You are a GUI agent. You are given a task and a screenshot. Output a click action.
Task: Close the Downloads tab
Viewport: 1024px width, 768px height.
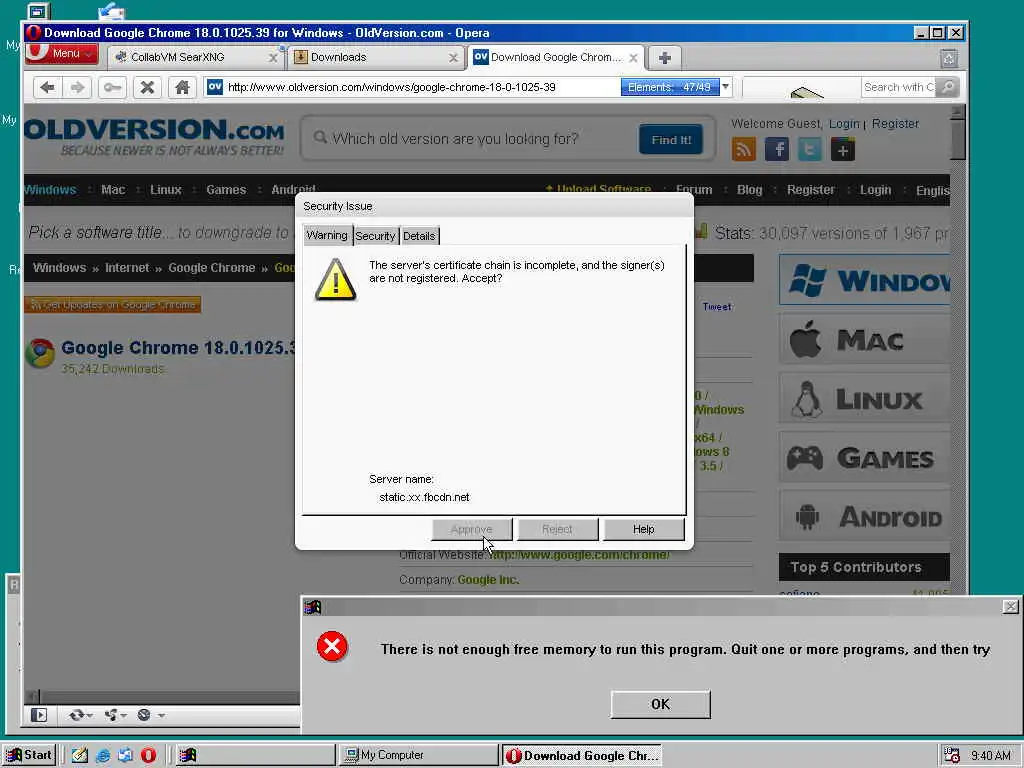453,57
